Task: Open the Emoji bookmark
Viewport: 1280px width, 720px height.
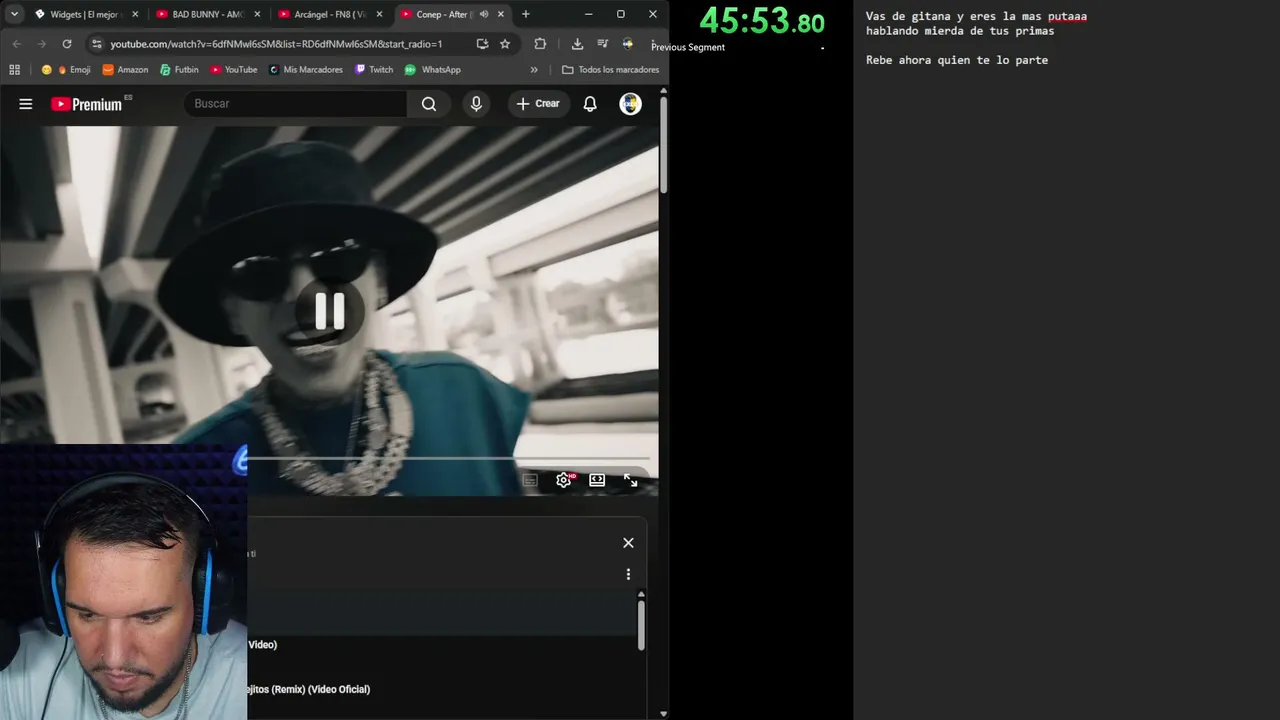Action: (65, 70)
